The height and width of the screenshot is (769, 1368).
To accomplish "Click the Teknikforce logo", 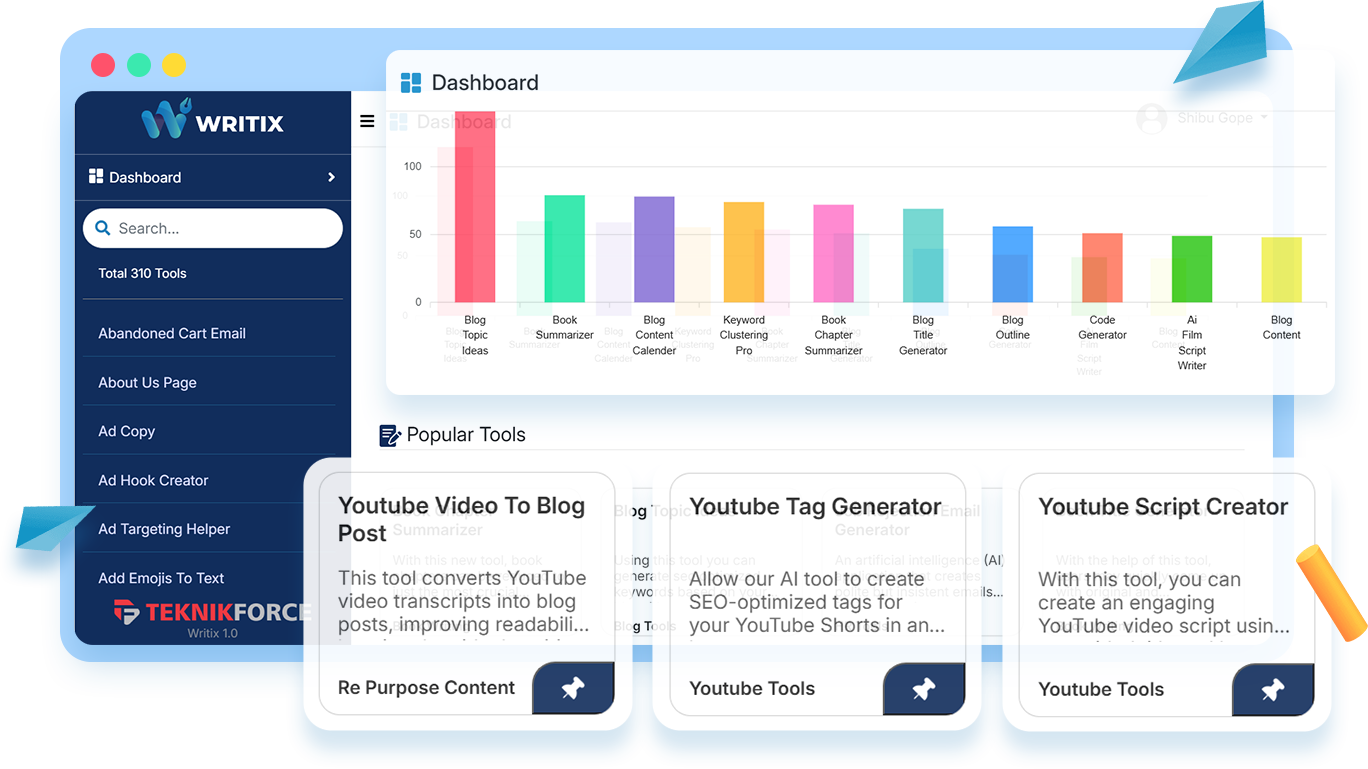I will [212, 611].
